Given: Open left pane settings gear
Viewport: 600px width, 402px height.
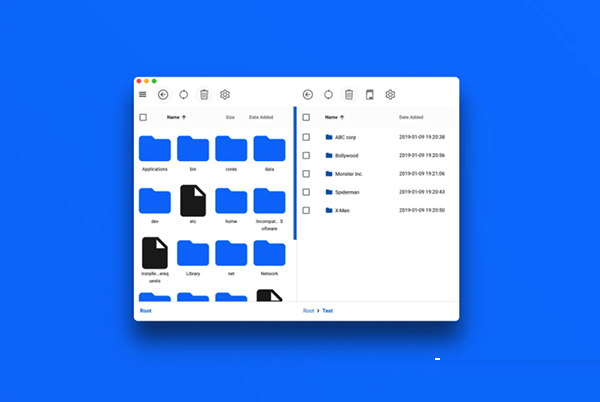Looking at the screenshot, I should click(x=225, y=94).
